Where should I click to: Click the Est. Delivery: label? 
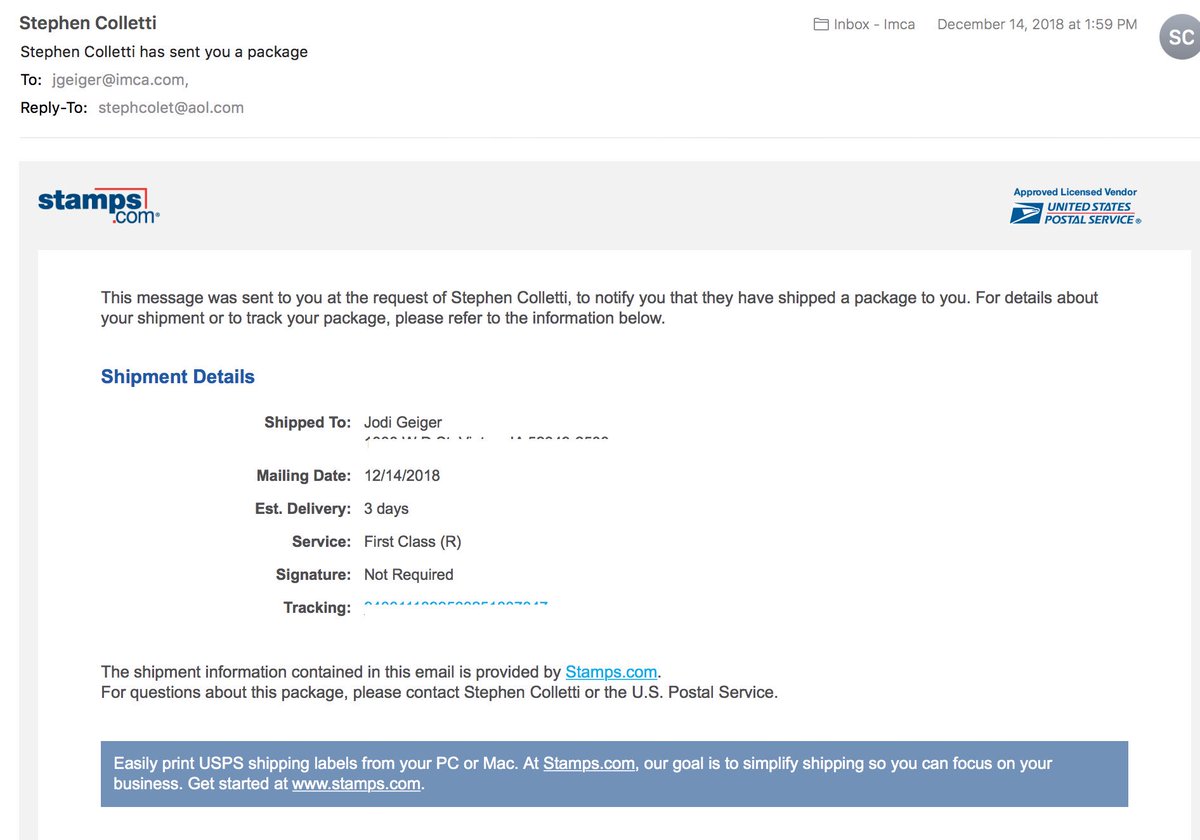(303, 508)
